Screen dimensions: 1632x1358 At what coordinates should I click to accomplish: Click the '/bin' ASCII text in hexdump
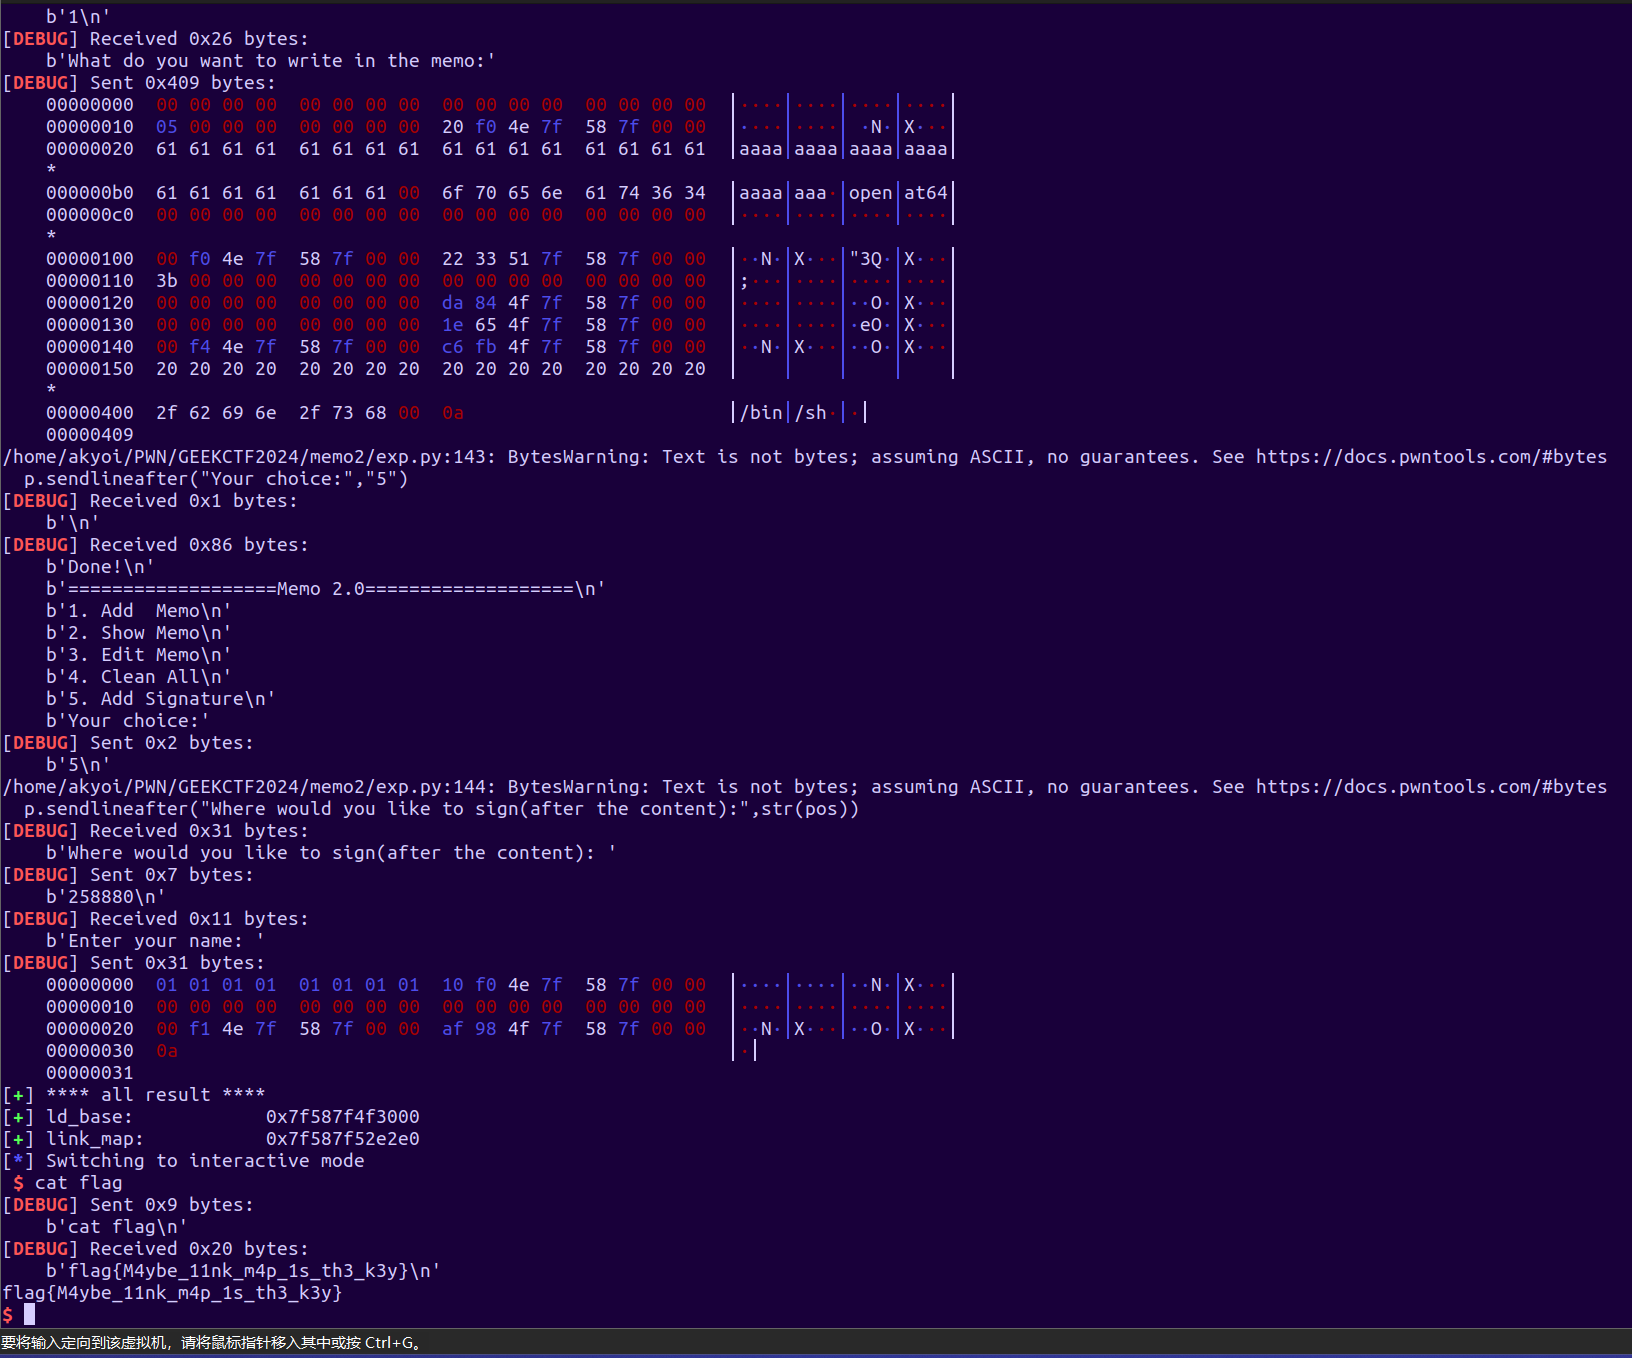(x=761, y=412)
